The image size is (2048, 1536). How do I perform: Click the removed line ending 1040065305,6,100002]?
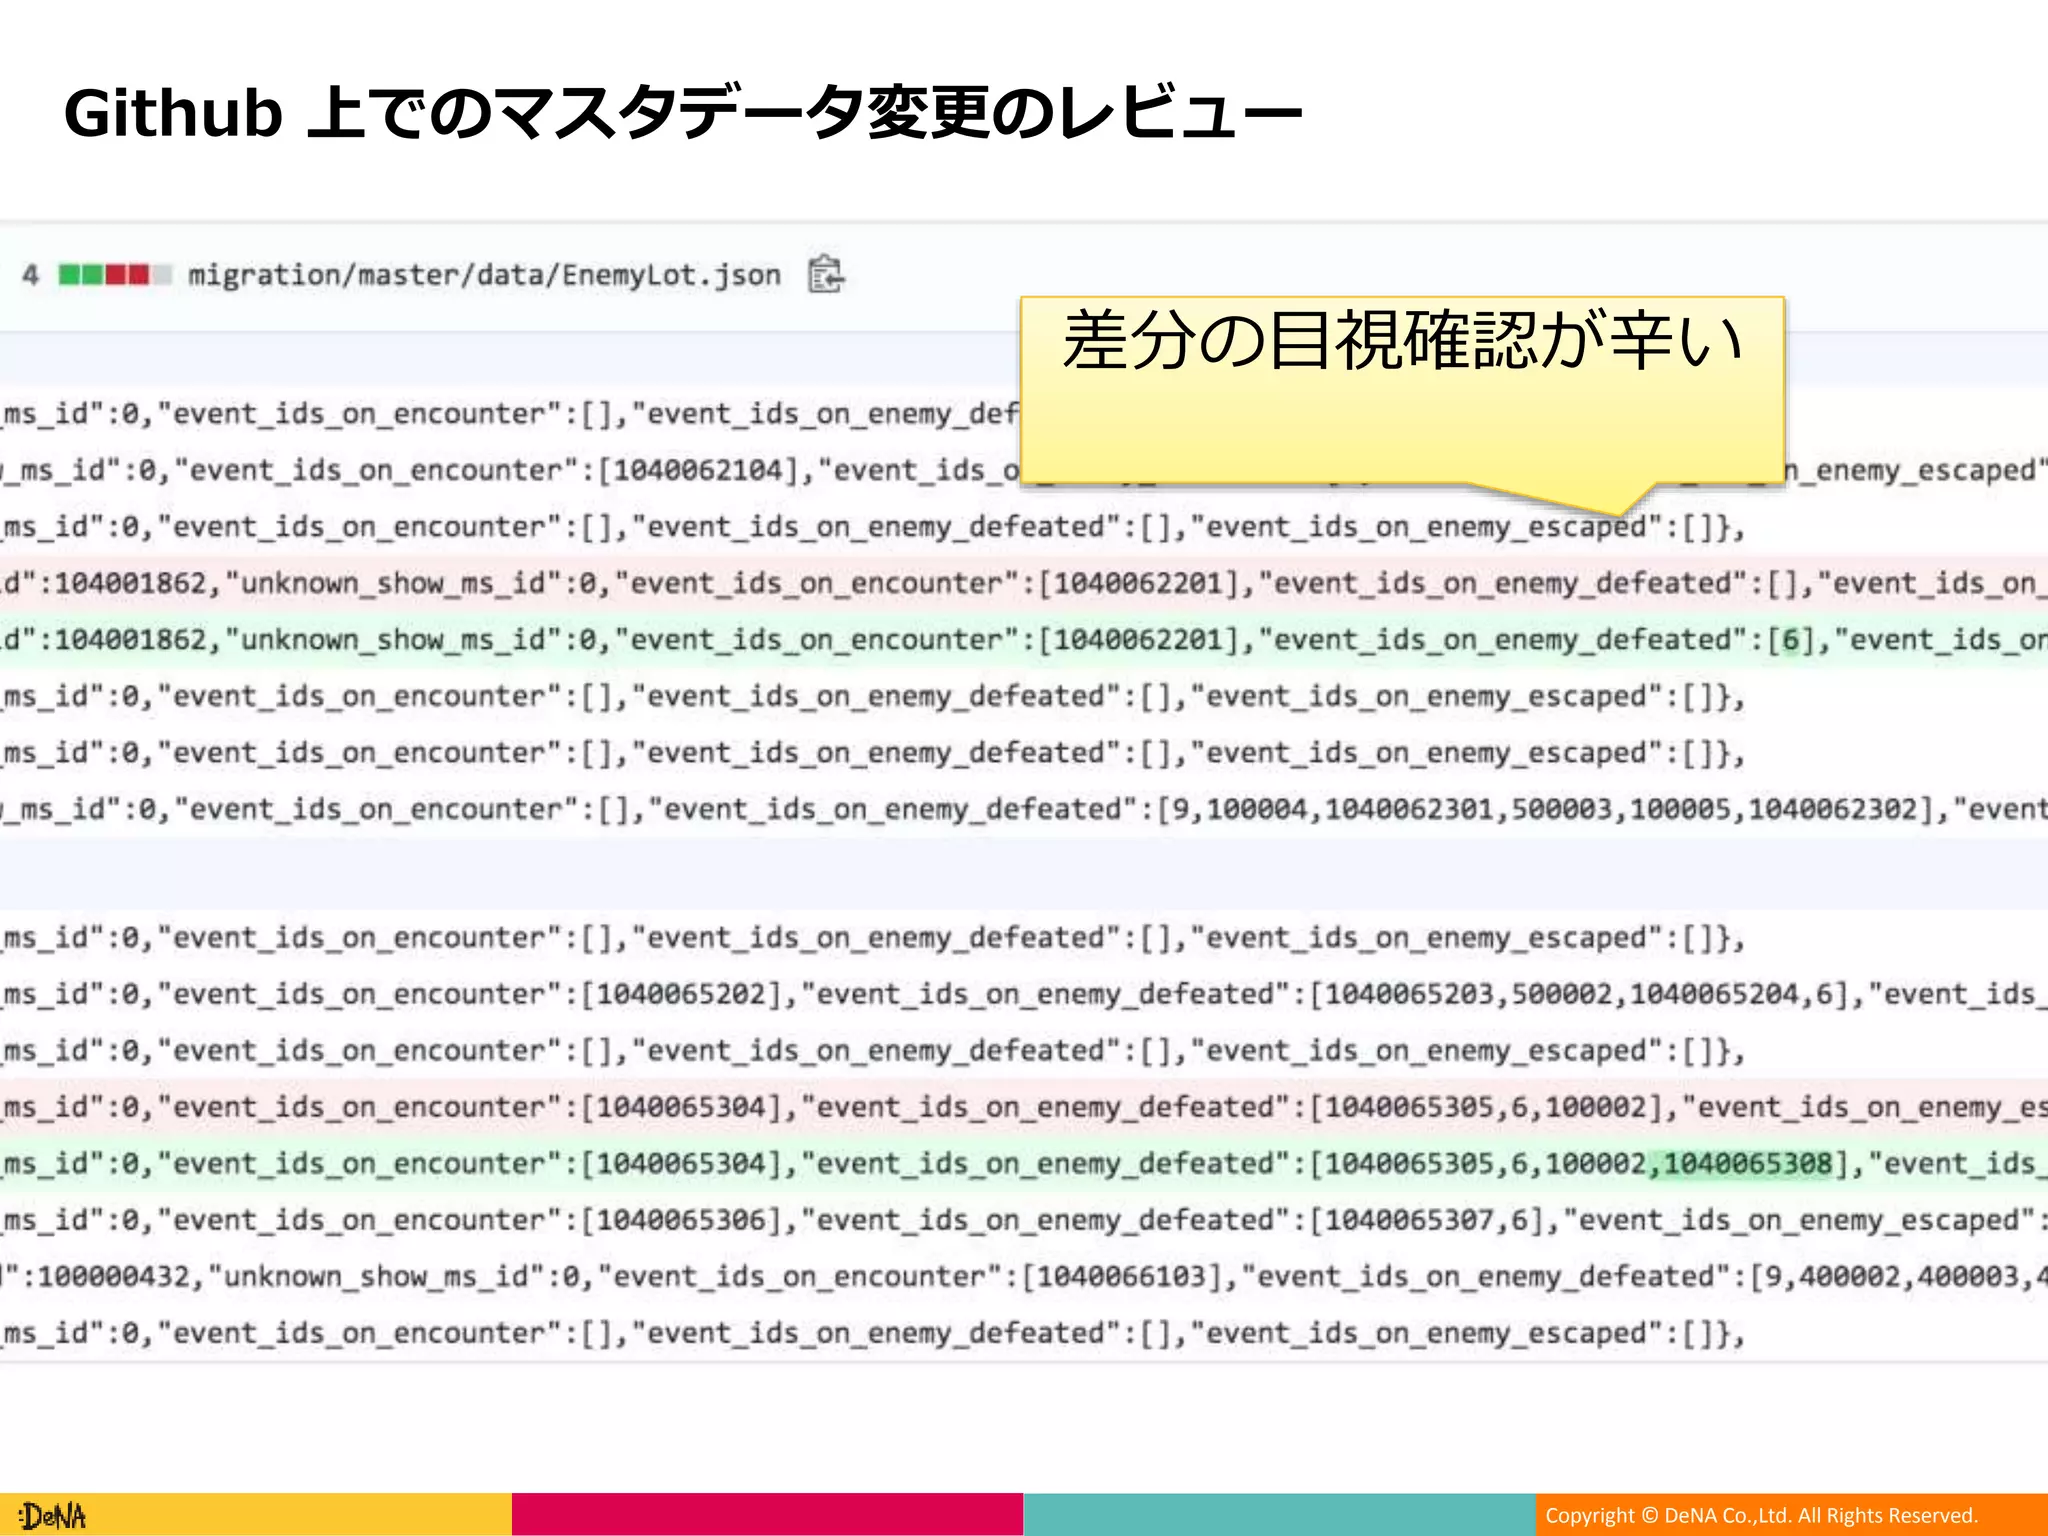coord(1024,1107)
